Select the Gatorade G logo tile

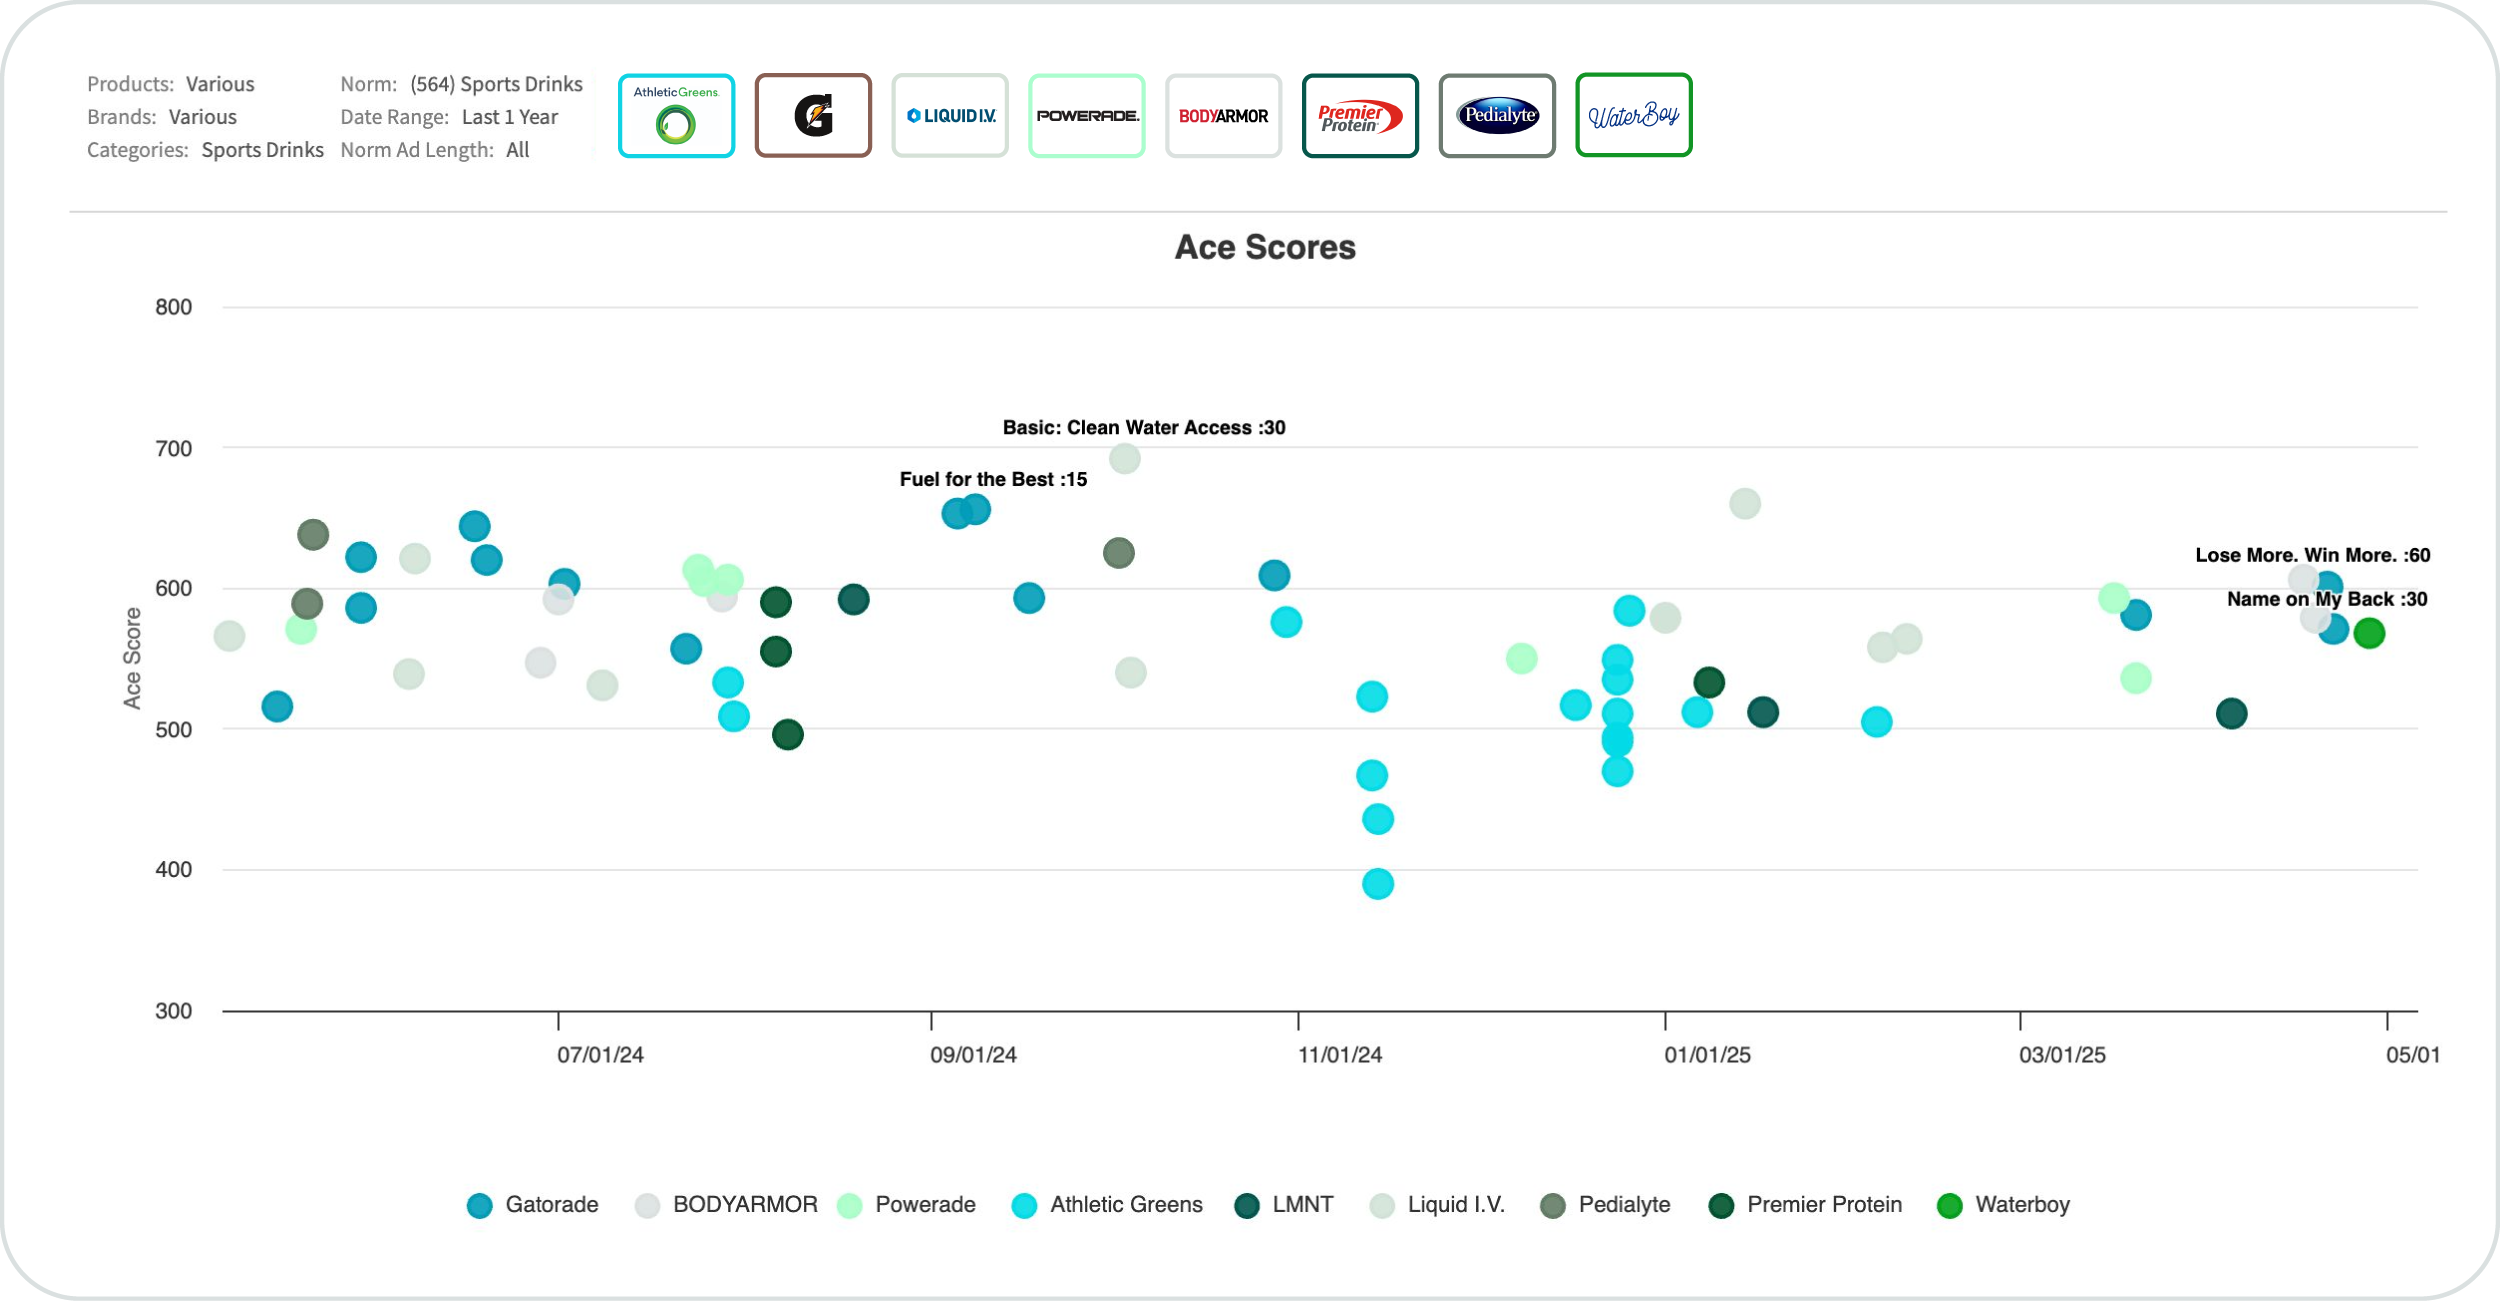pos(813,115)
